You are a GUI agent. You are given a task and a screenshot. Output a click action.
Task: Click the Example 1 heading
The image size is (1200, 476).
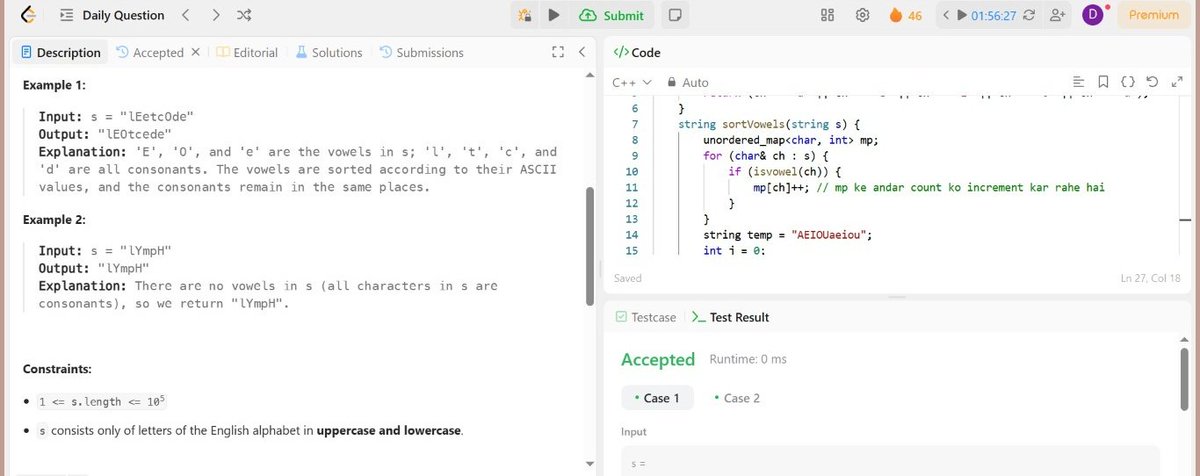tap(55, 85)
